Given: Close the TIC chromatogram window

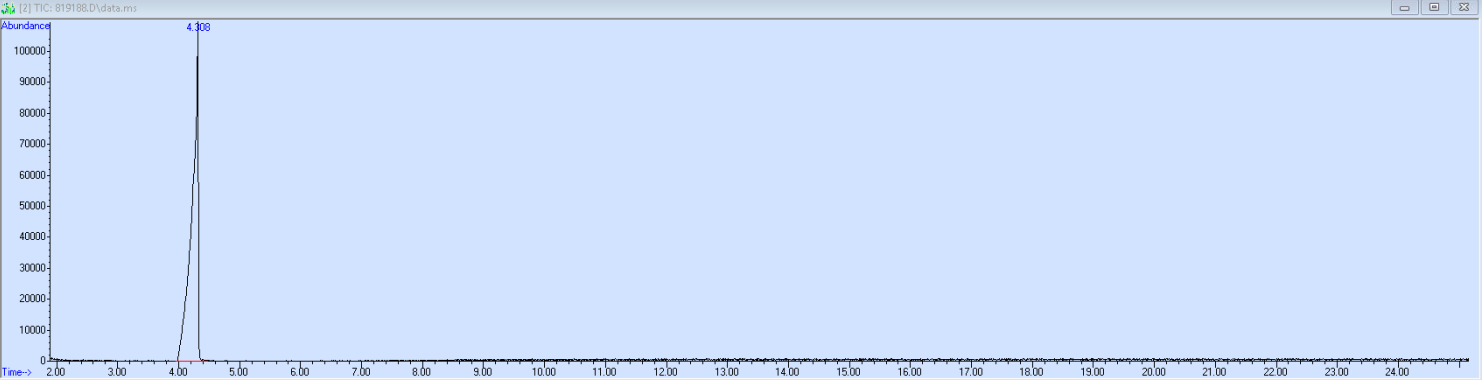Looking at the screenshot, I should click(1463, 7).
